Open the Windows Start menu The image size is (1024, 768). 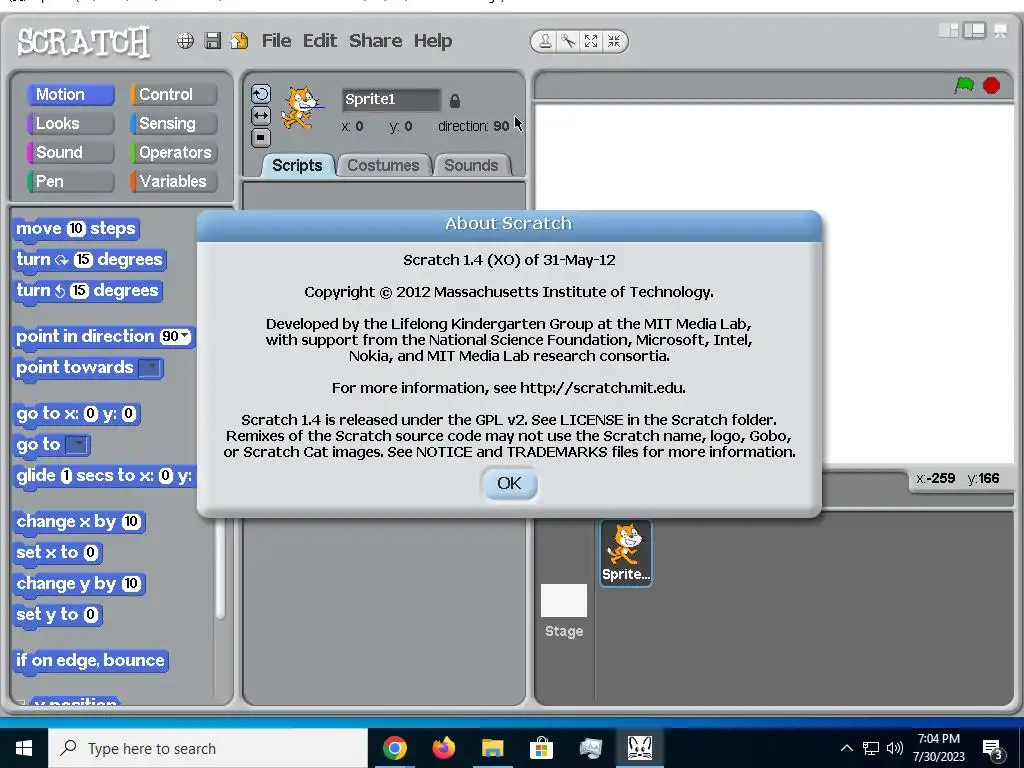(24, 748)
